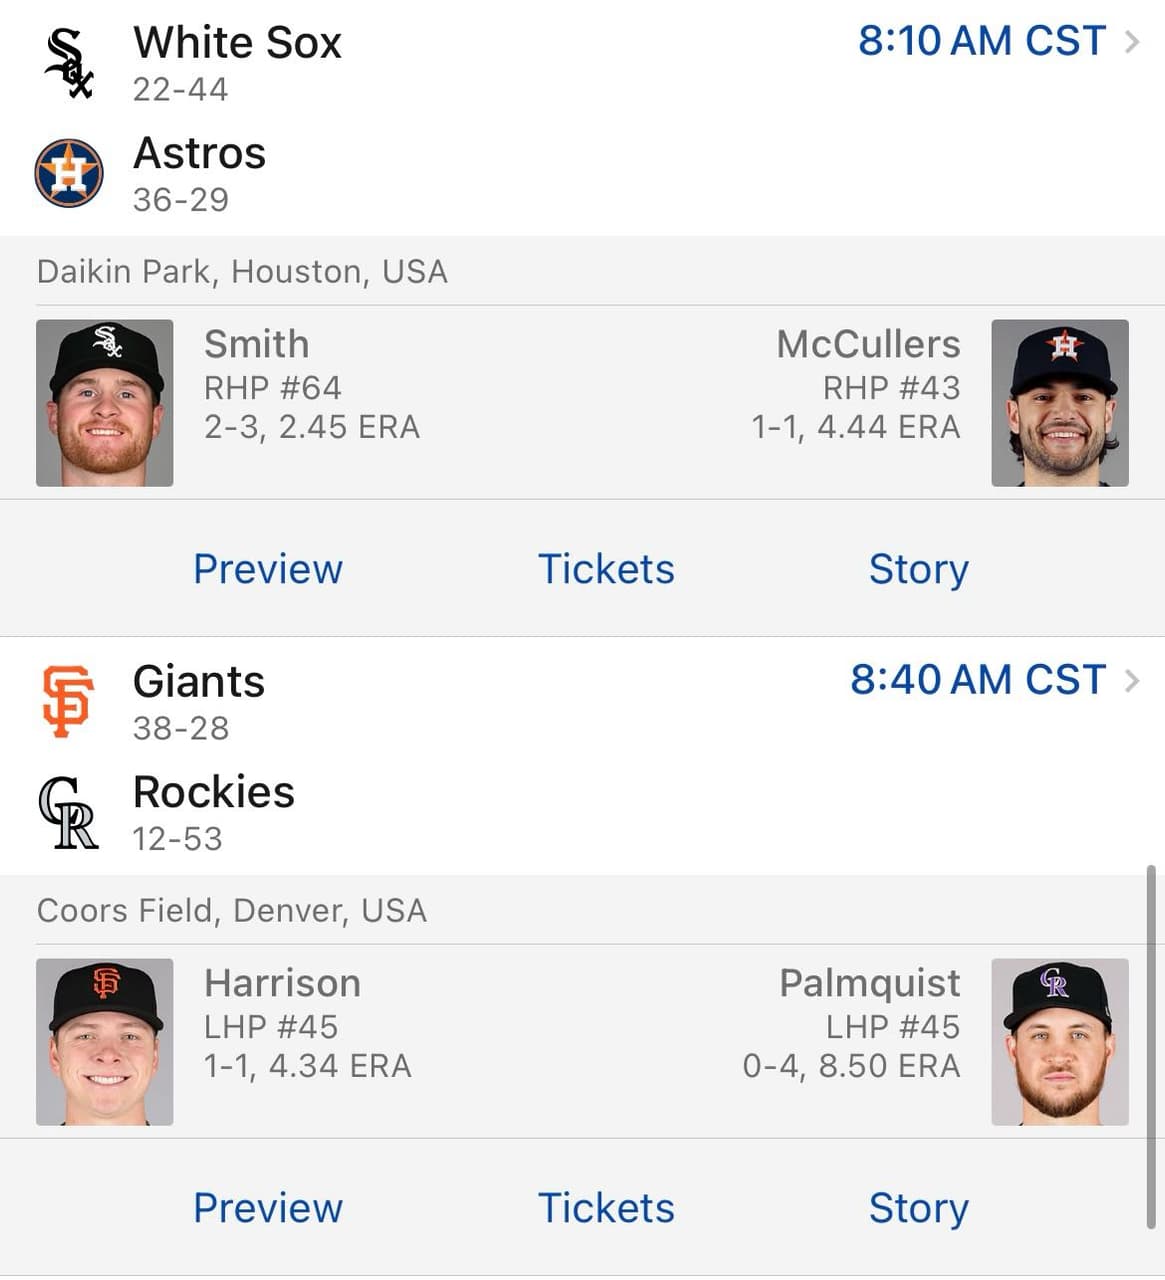The width and height of the screenshot is (1165, 1280).
Task: Open Smith's pitcher headshot
Action: pos(104,403)
